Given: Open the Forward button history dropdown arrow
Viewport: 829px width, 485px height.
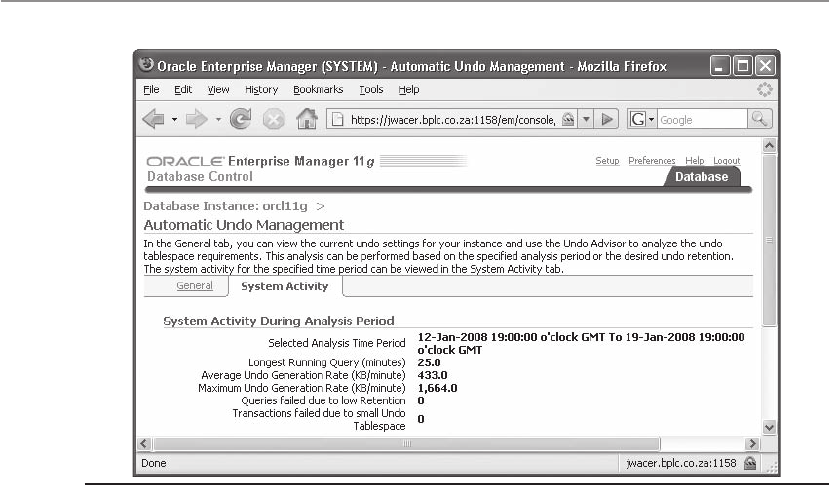Looking at the screenshot, I should [x=218, y=120].
